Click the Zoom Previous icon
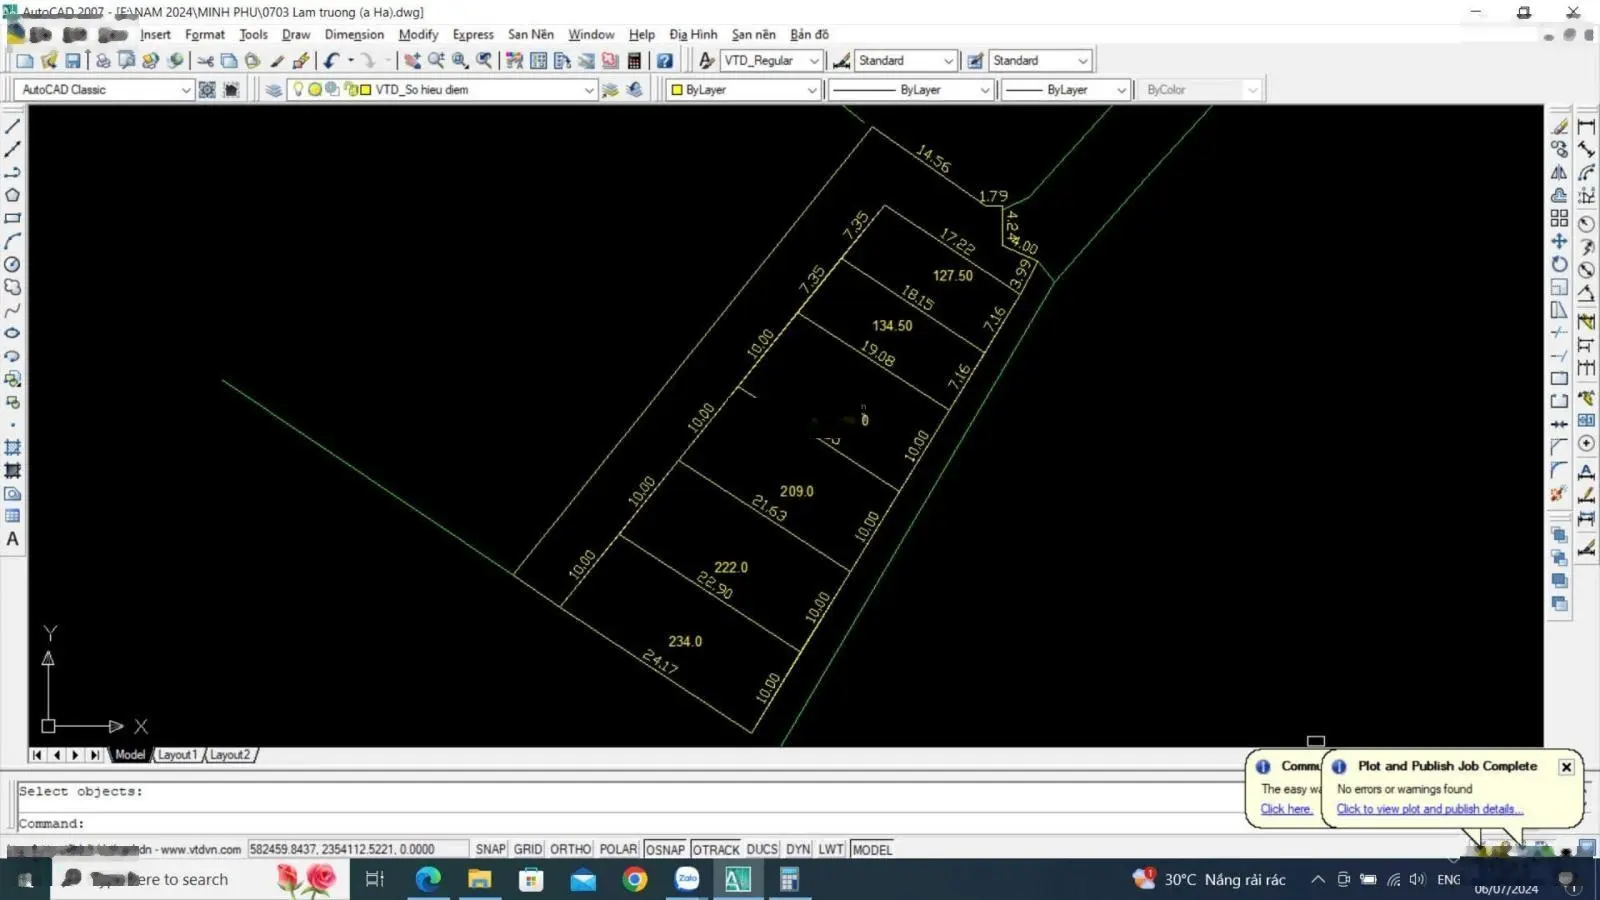Screen dimensions: 1600x900 [x=484, y=61]
